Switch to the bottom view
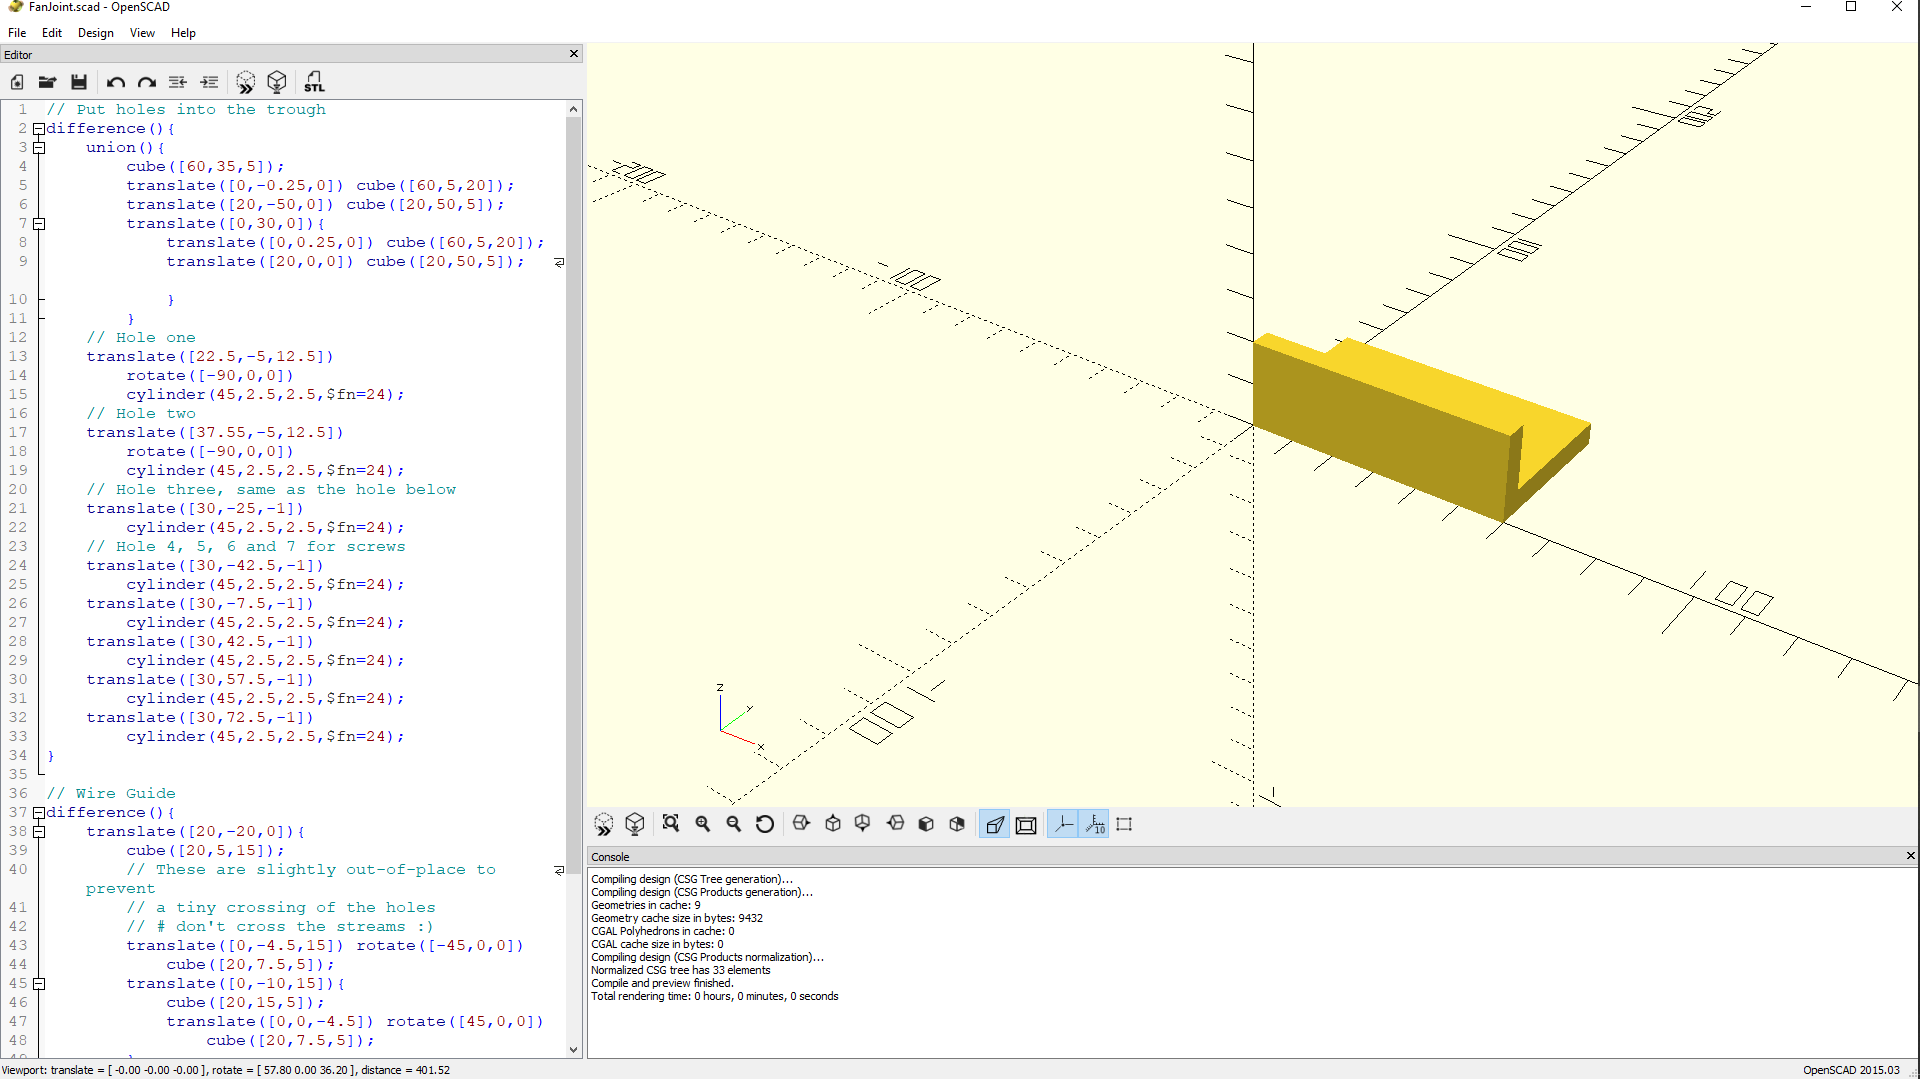Viewport: 1920px width, 1079px height. pos(863,824)
